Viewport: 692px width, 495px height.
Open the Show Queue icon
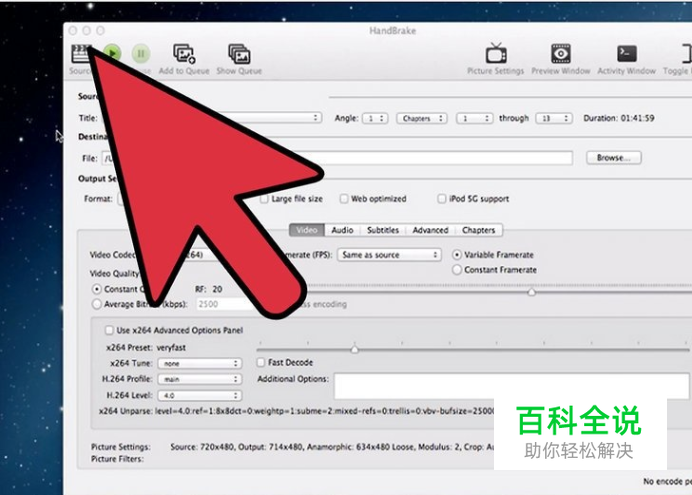pos(239,54)
